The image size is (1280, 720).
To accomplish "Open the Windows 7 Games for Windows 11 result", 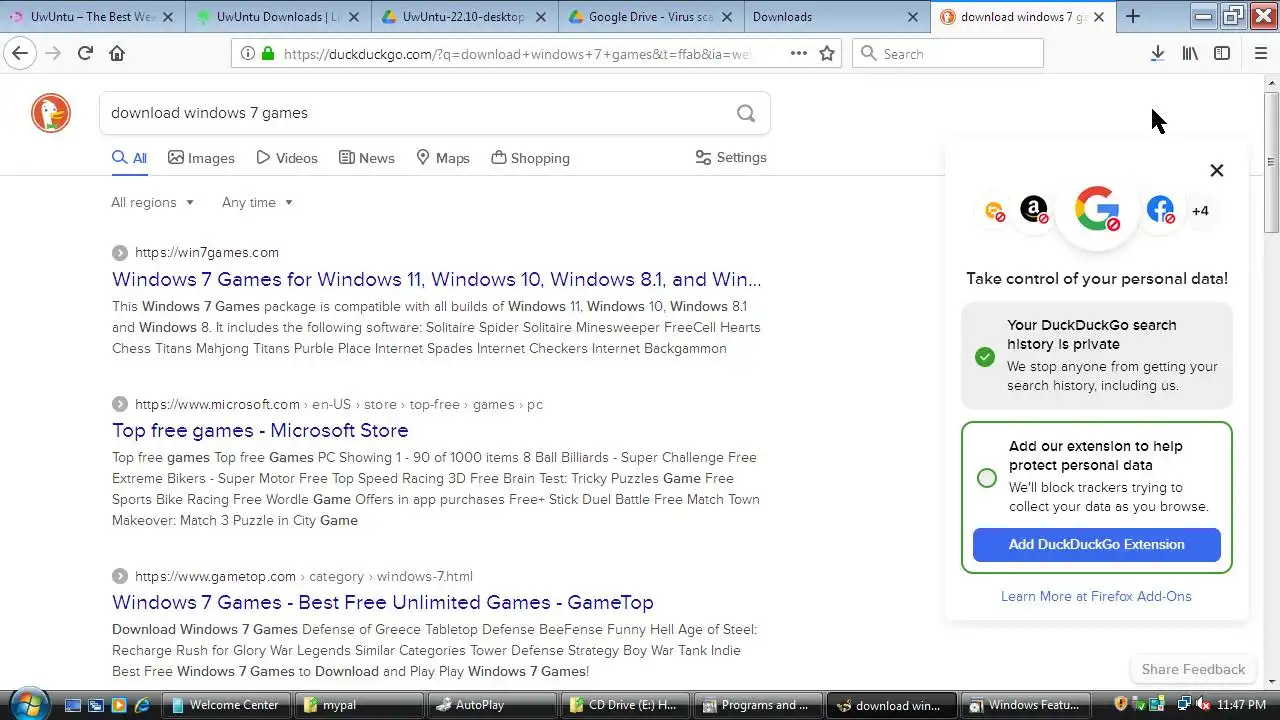I will [x=436, y=279].
